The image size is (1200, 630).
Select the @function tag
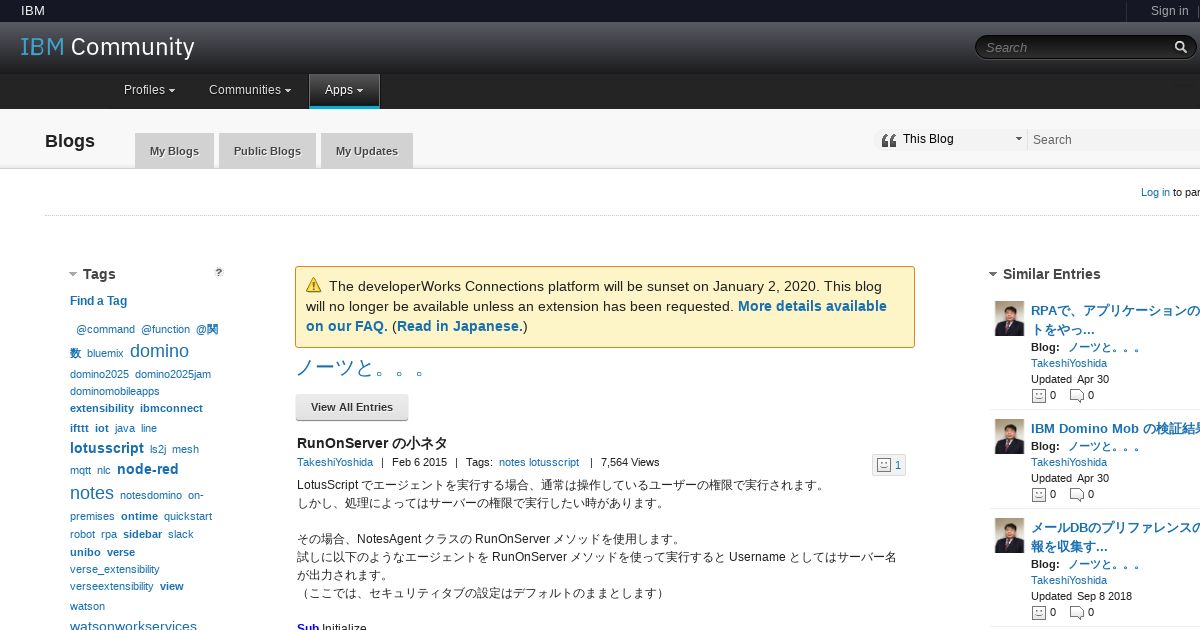165,329
